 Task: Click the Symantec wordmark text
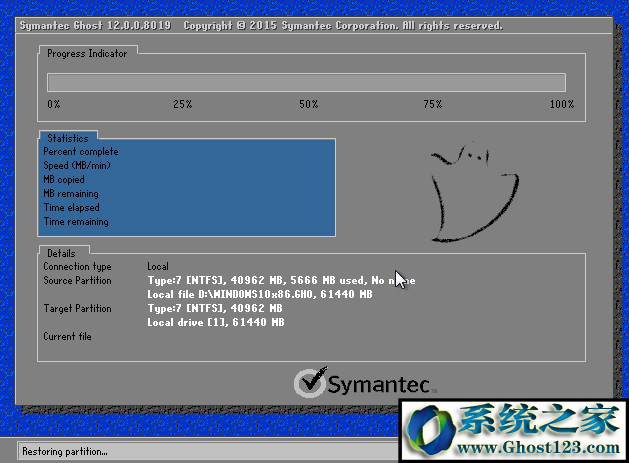coord(379,385)
